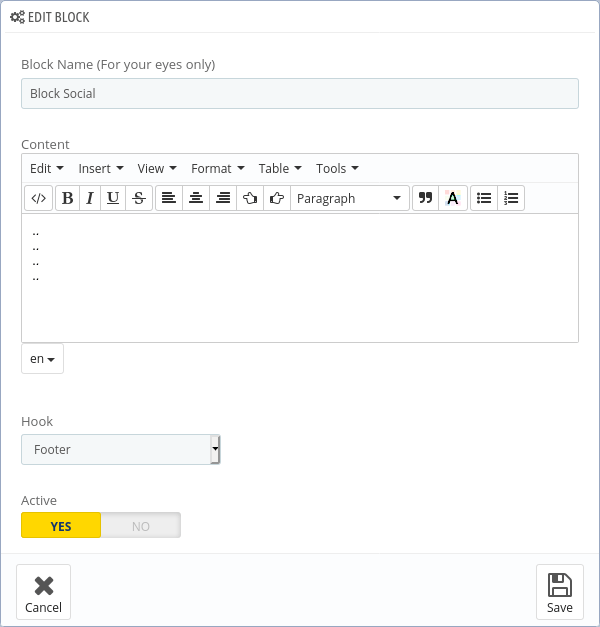The height and width of the screenshot is (627, 600).
Task: Click into the Block Name field
Action: [x=300, y=94]
